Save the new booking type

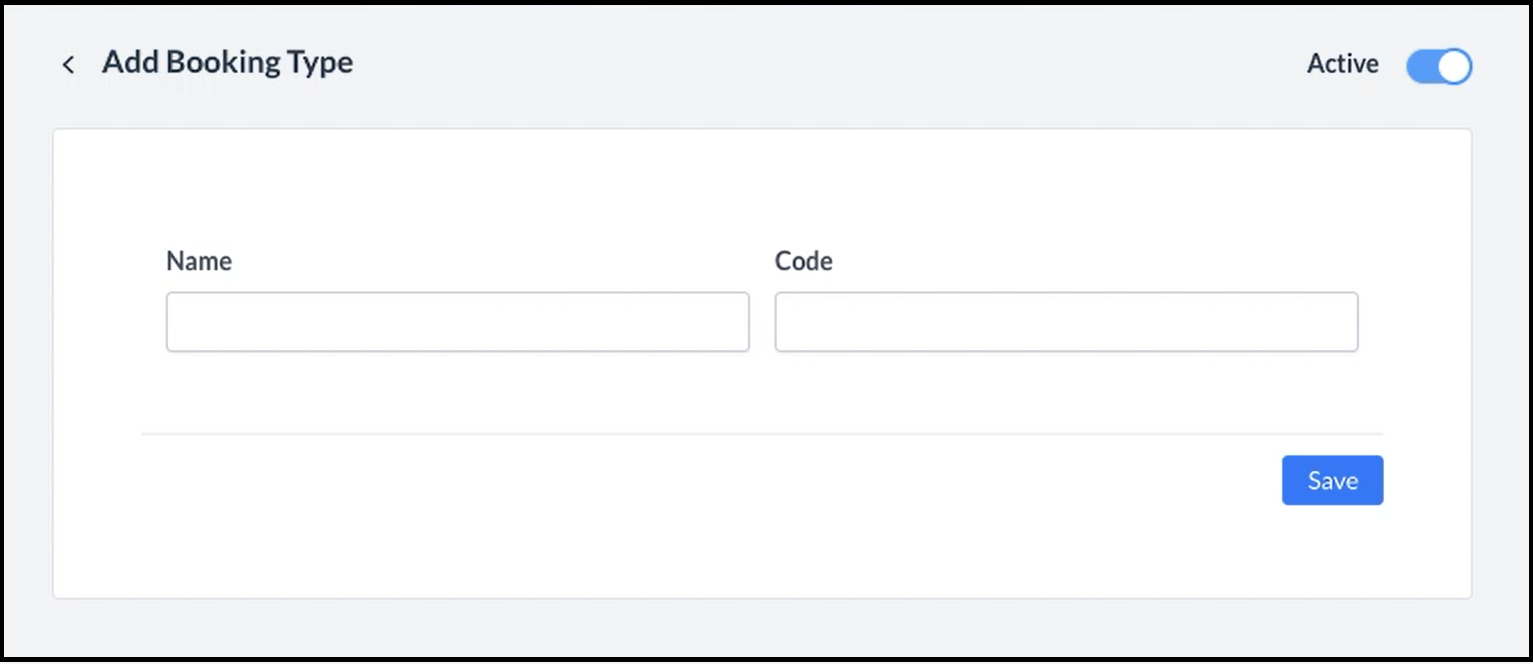pos(1332,480)
